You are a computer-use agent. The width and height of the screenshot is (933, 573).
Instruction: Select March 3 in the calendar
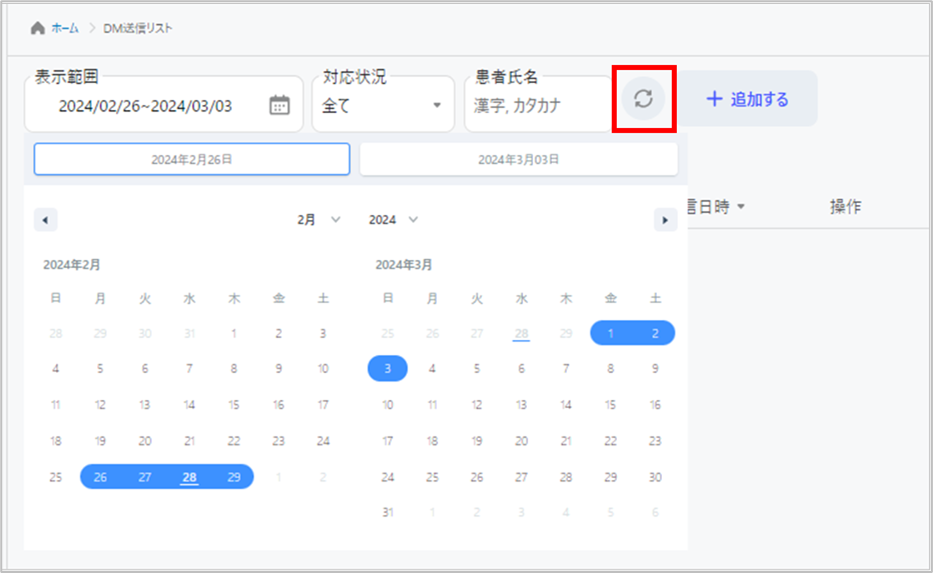(x=388, y=368)
